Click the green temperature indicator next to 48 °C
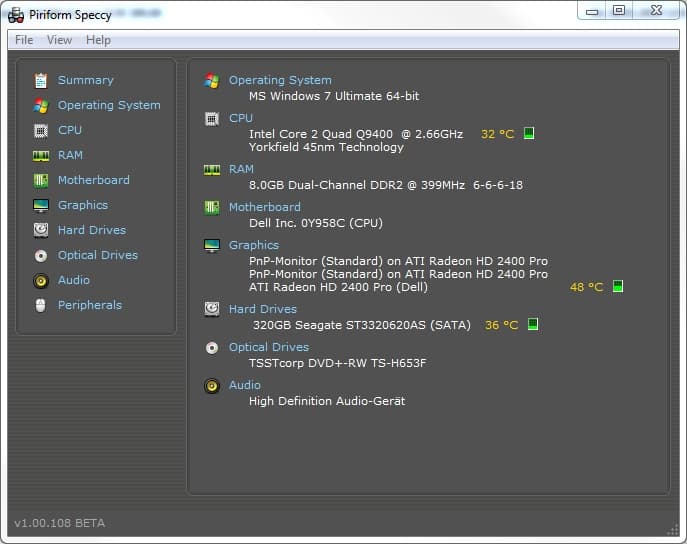 618,286
